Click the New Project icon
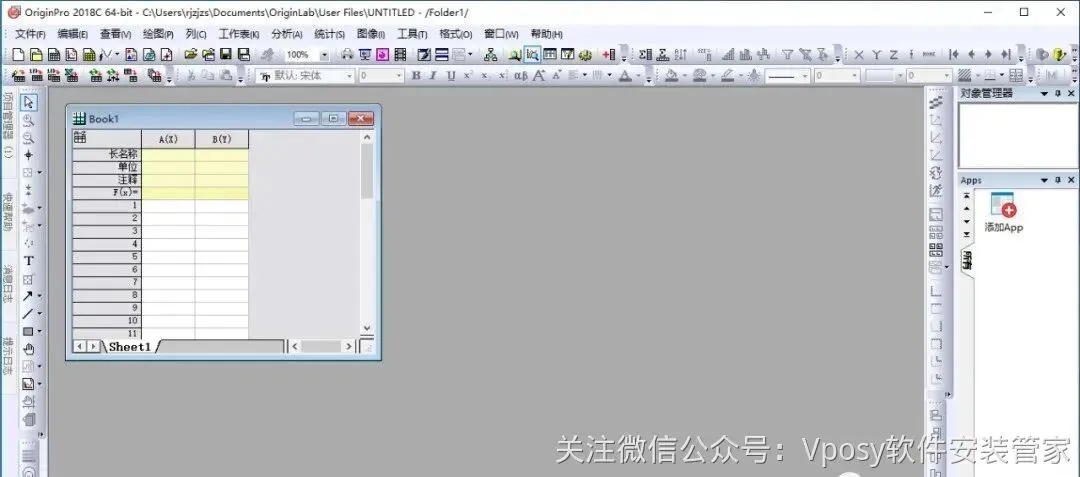 (19, 54)
